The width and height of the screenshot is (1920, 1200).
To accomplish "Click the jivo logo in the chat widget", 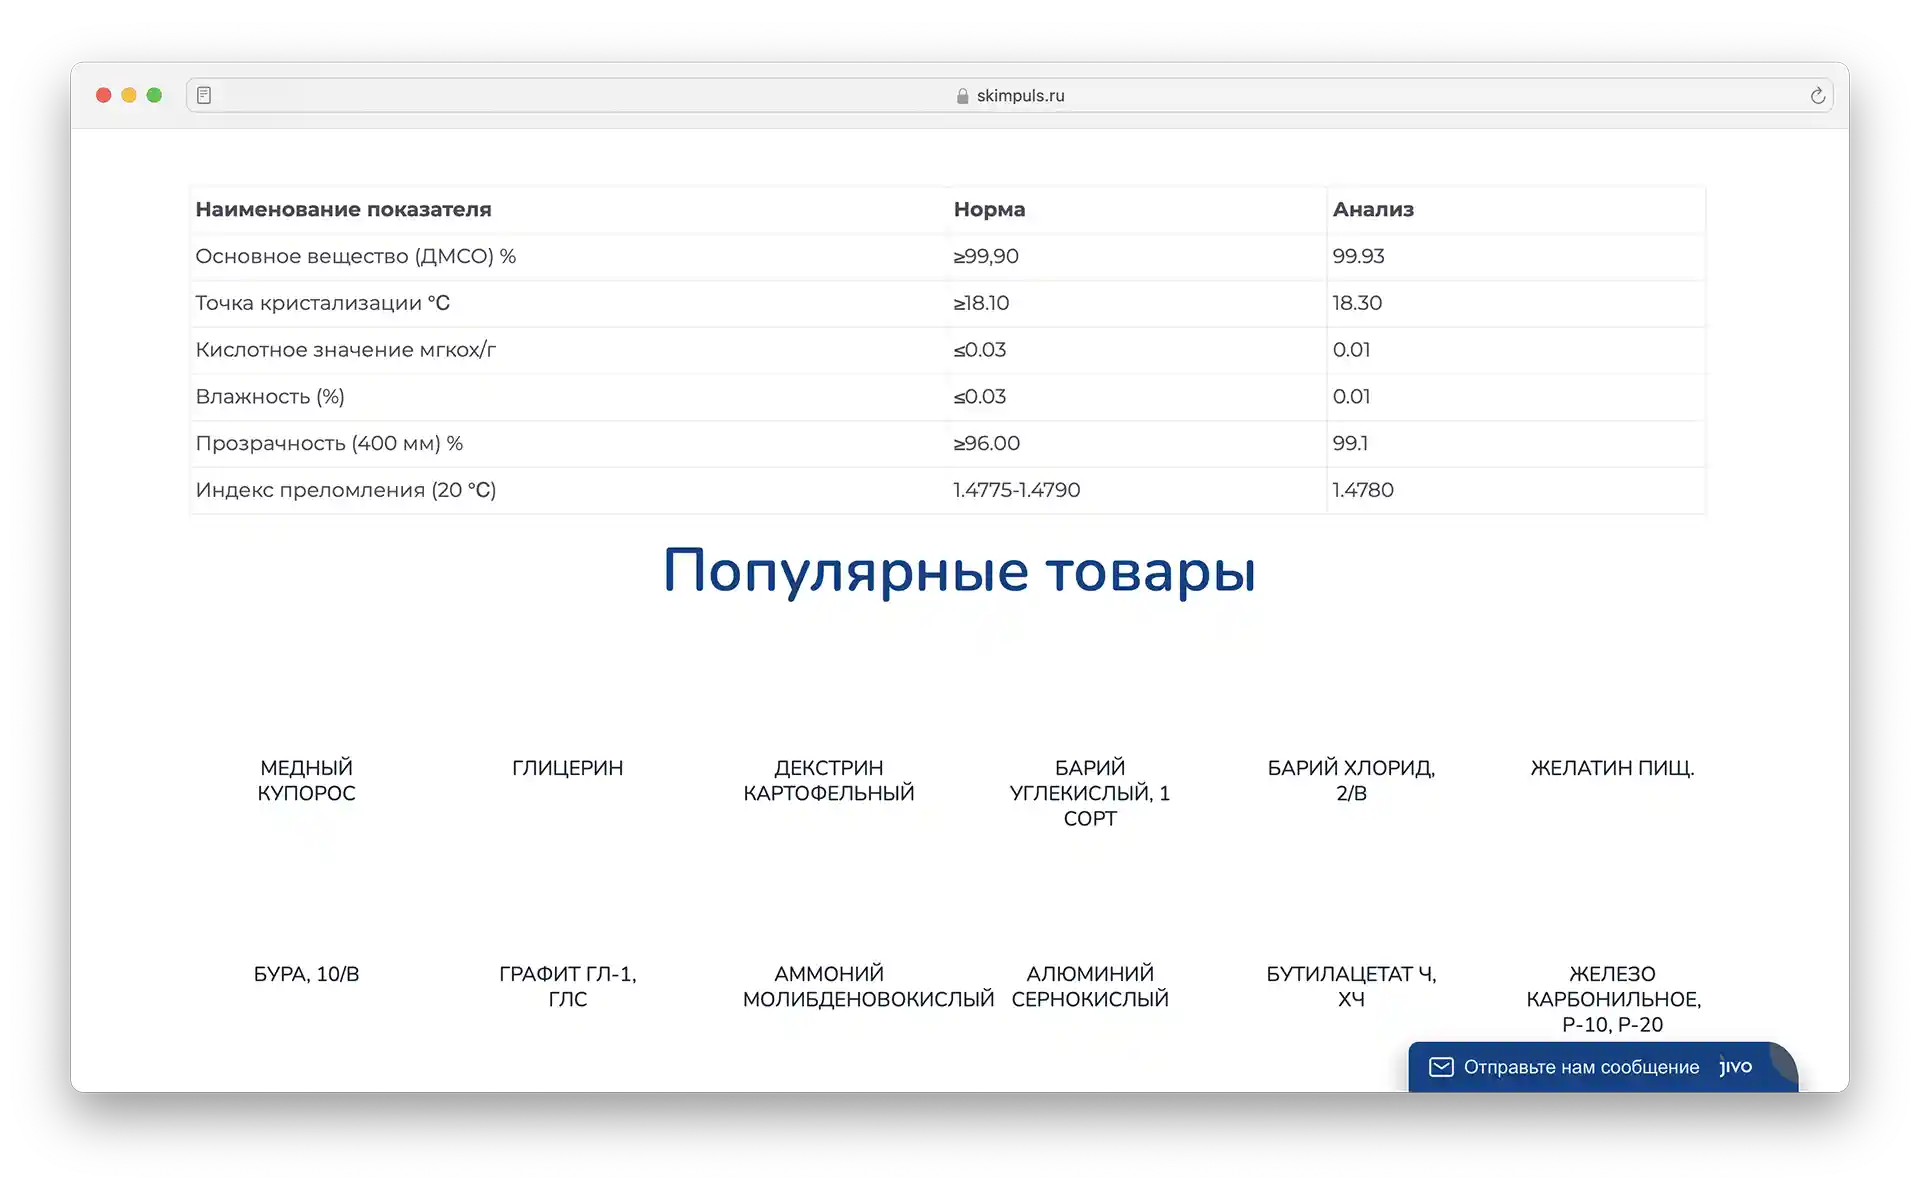I will (1736, 1066).
